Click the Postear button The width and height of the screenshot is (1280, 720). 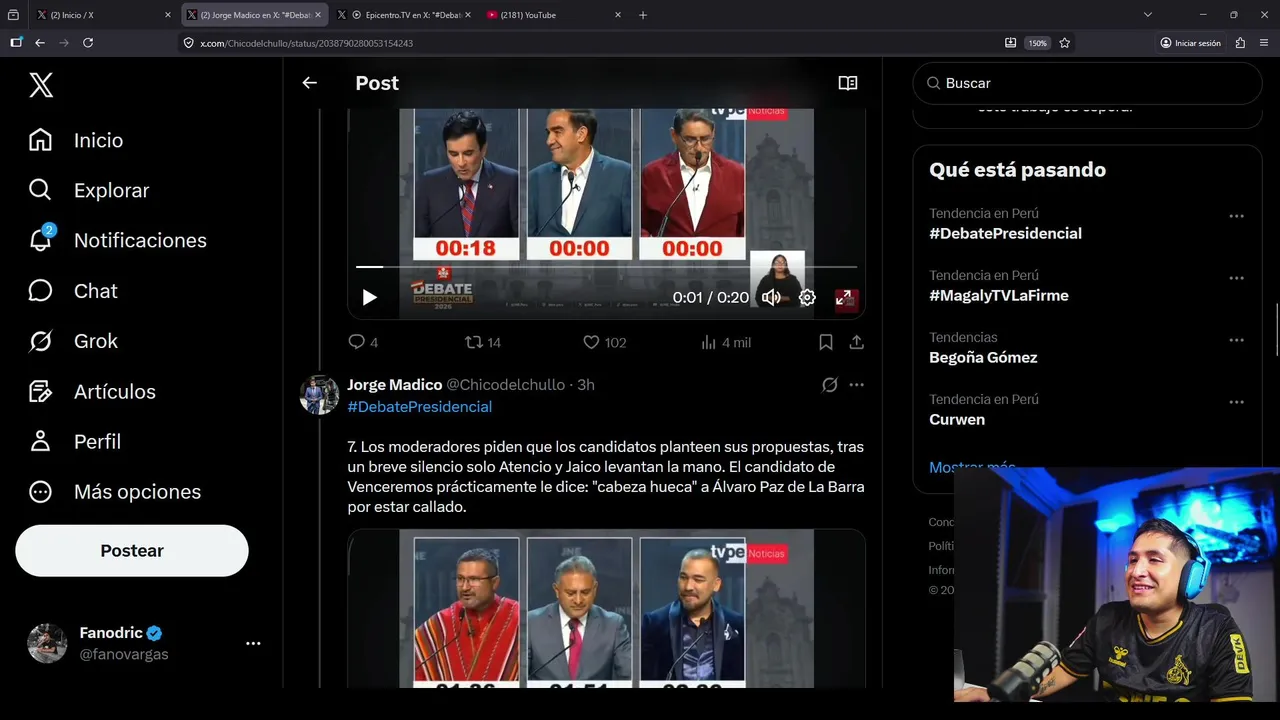point(132,551)
